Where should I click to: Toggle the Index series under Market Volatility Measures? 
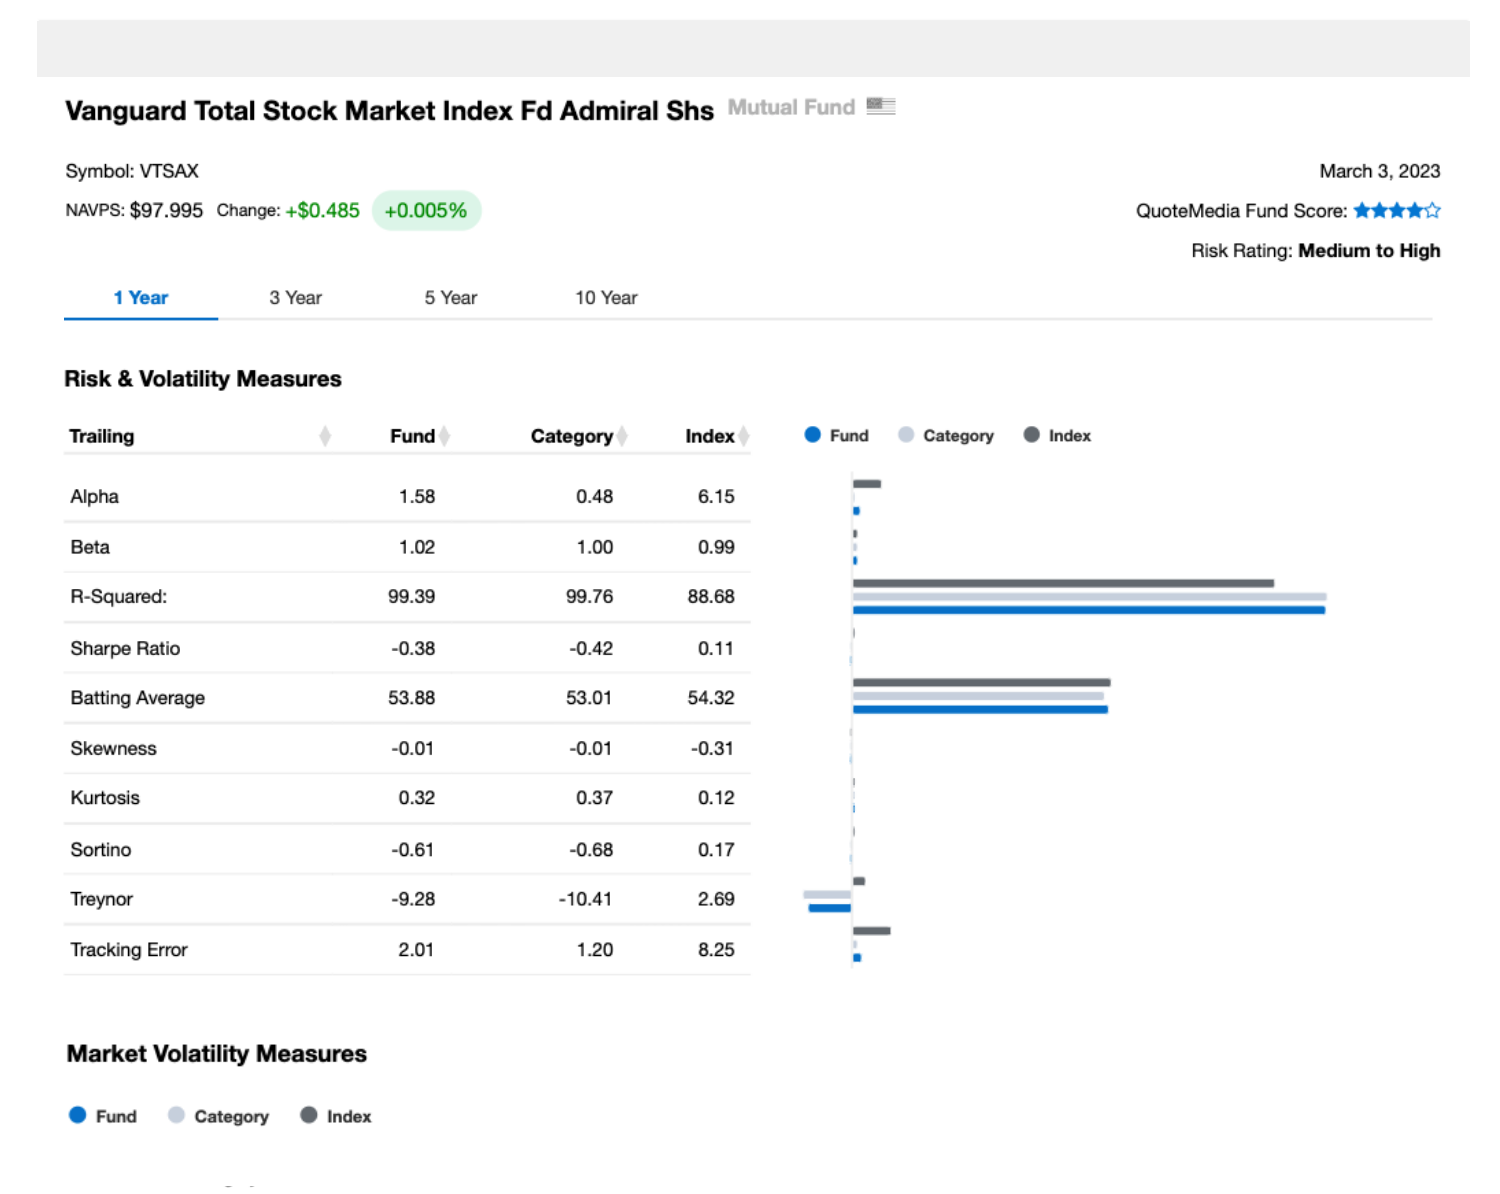click(x=309, y=1115)
